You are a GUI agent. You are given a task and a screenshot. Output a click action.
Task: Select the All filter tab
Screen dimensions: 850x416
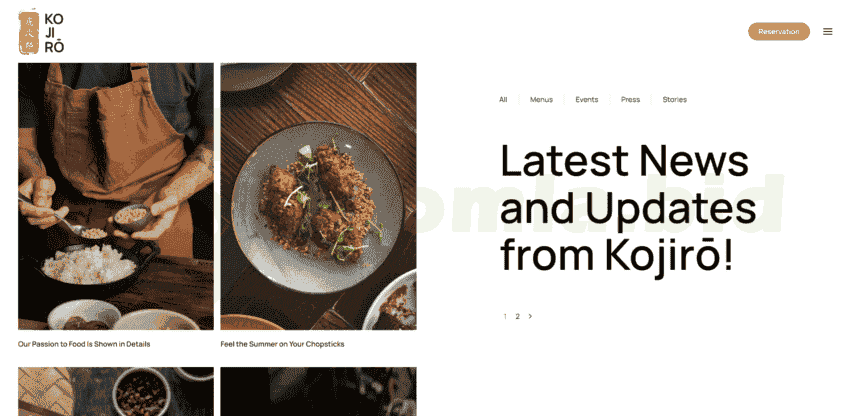click(503, 99)
